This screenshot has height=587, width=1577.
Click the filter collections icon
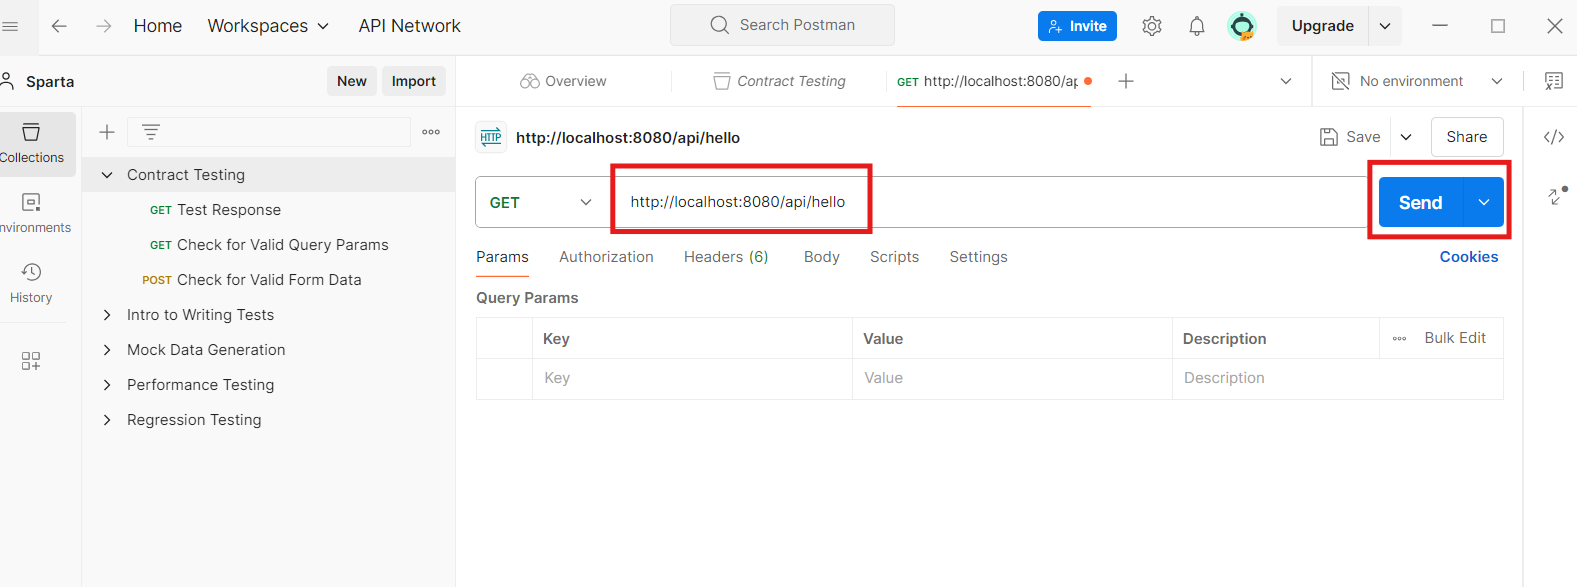[151, 132]
